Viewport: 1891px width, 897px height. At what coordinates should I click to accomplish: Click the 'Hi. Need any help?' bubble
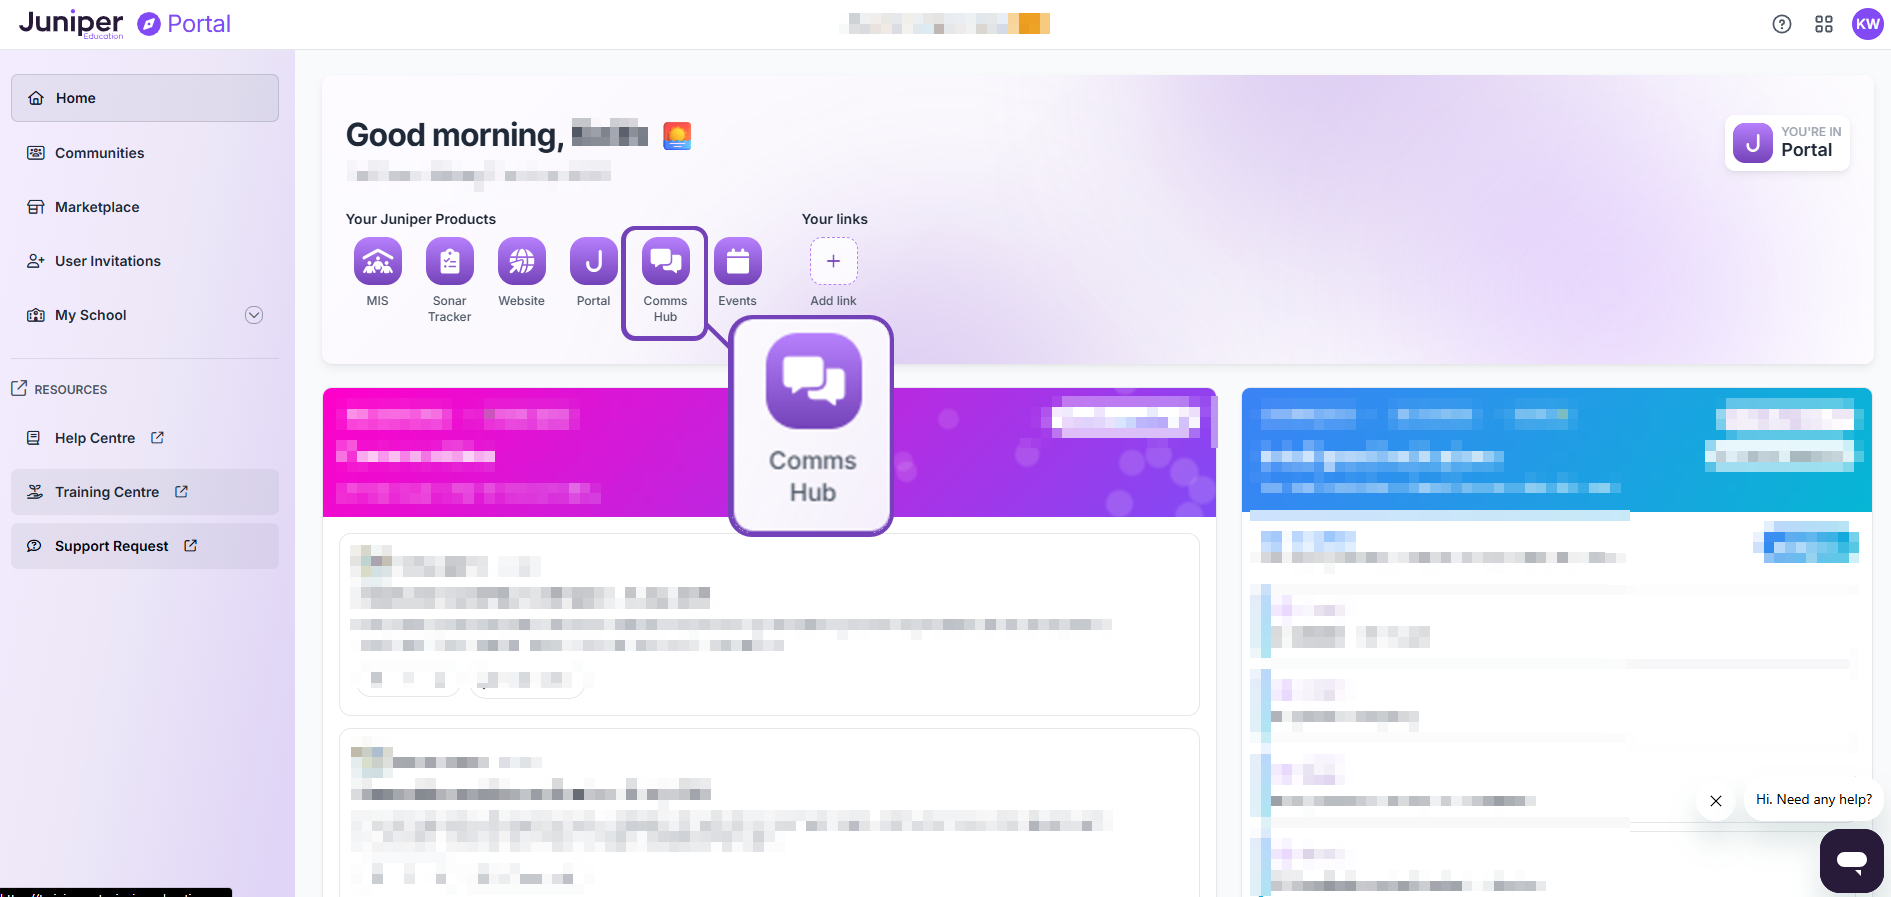pyautogui.click(x=1814, y=800)
